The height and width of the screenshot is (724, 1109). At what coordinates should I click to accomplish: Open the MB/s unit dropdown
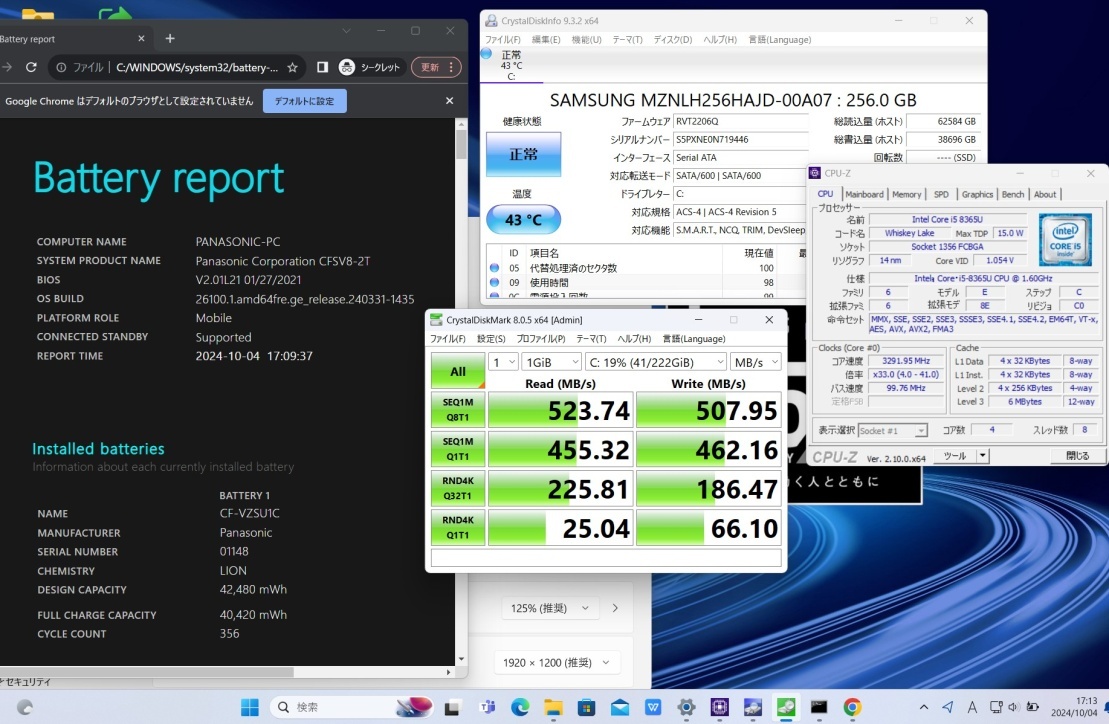pyautogui.click(x=755, y=362)
